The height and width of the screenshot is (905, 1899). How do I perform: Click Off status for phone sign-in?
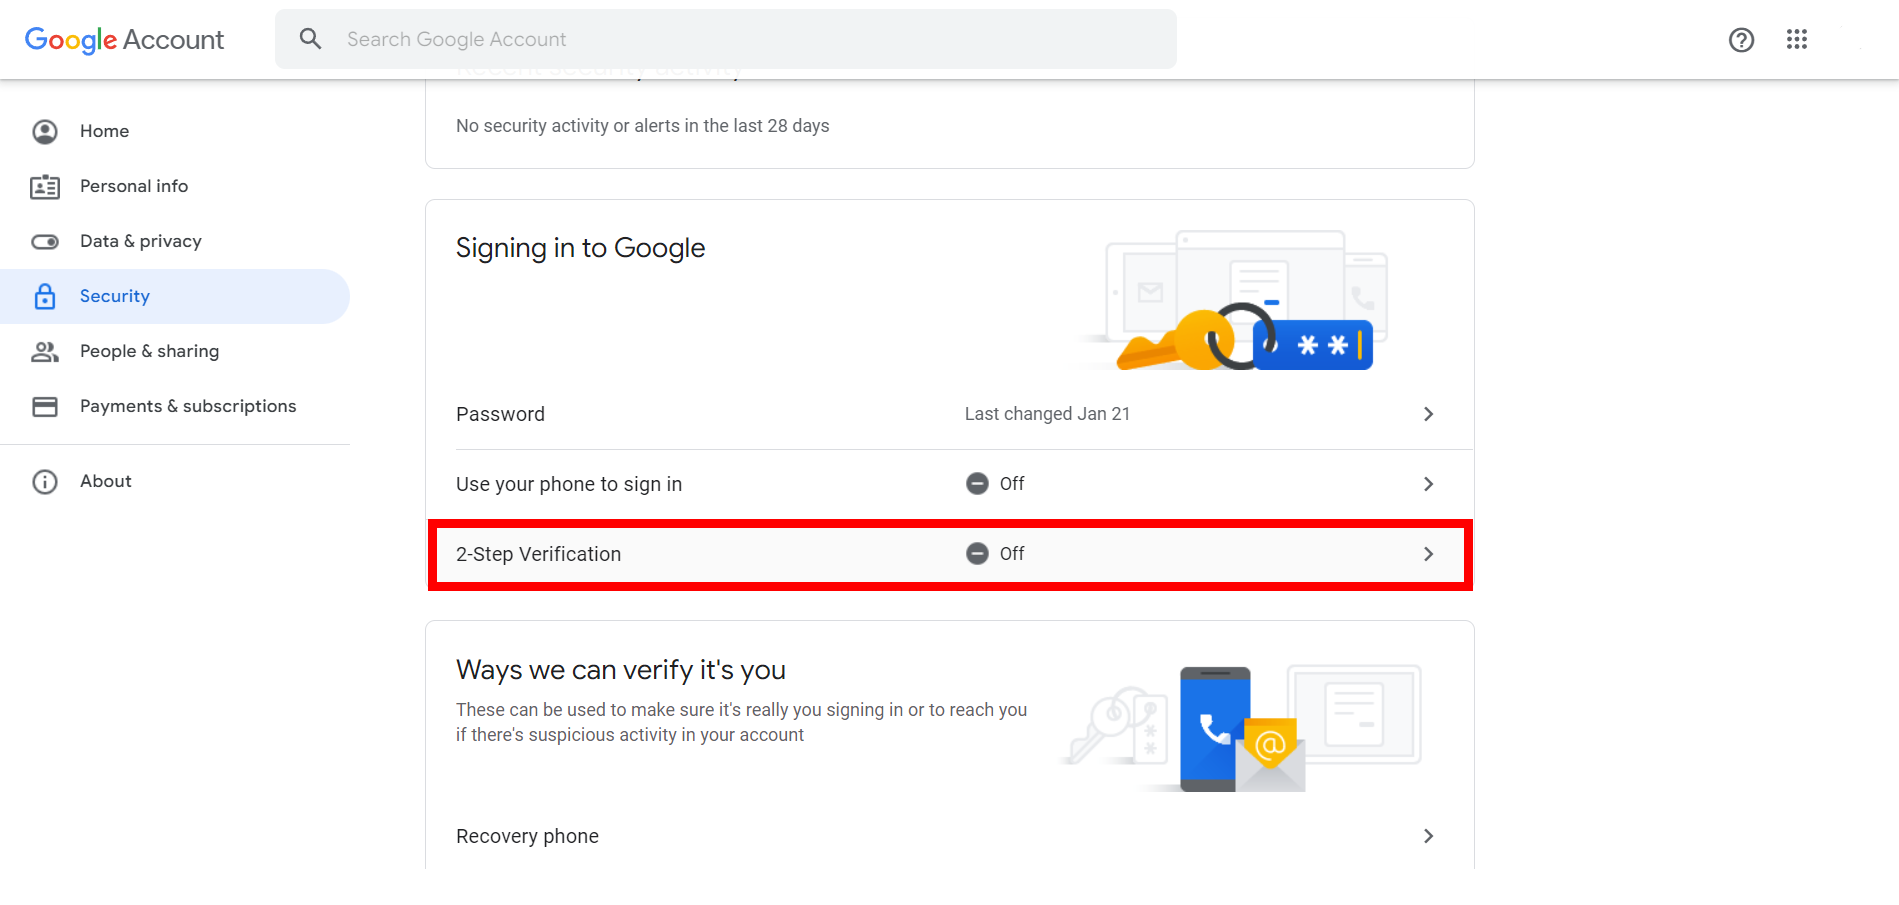[x=995, y=484]
